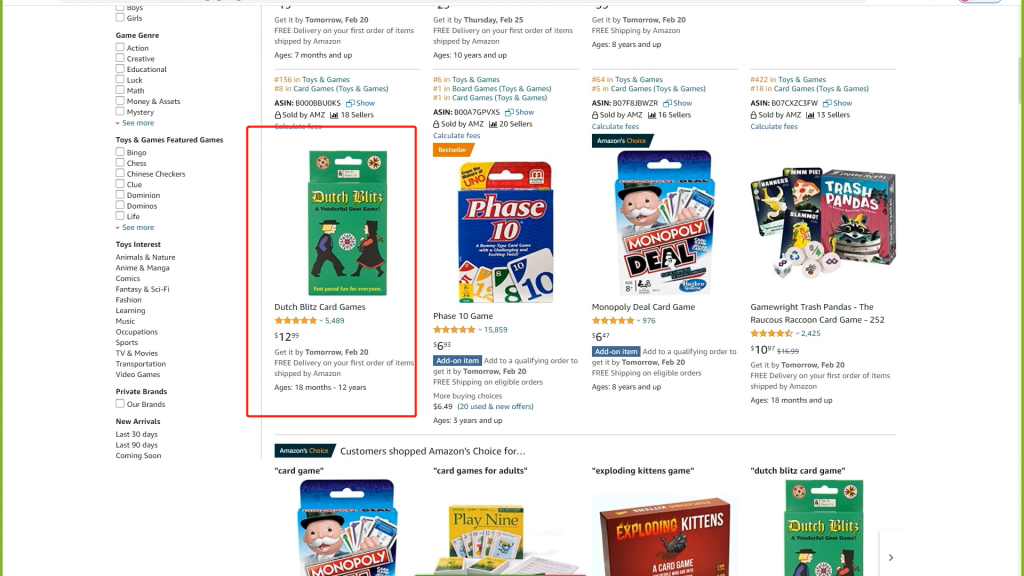The height and width of the screenshot is (576, 1024).
Task: Click the Show copy icon for ASIN B000BBU0KS
Action: point(350,103)
